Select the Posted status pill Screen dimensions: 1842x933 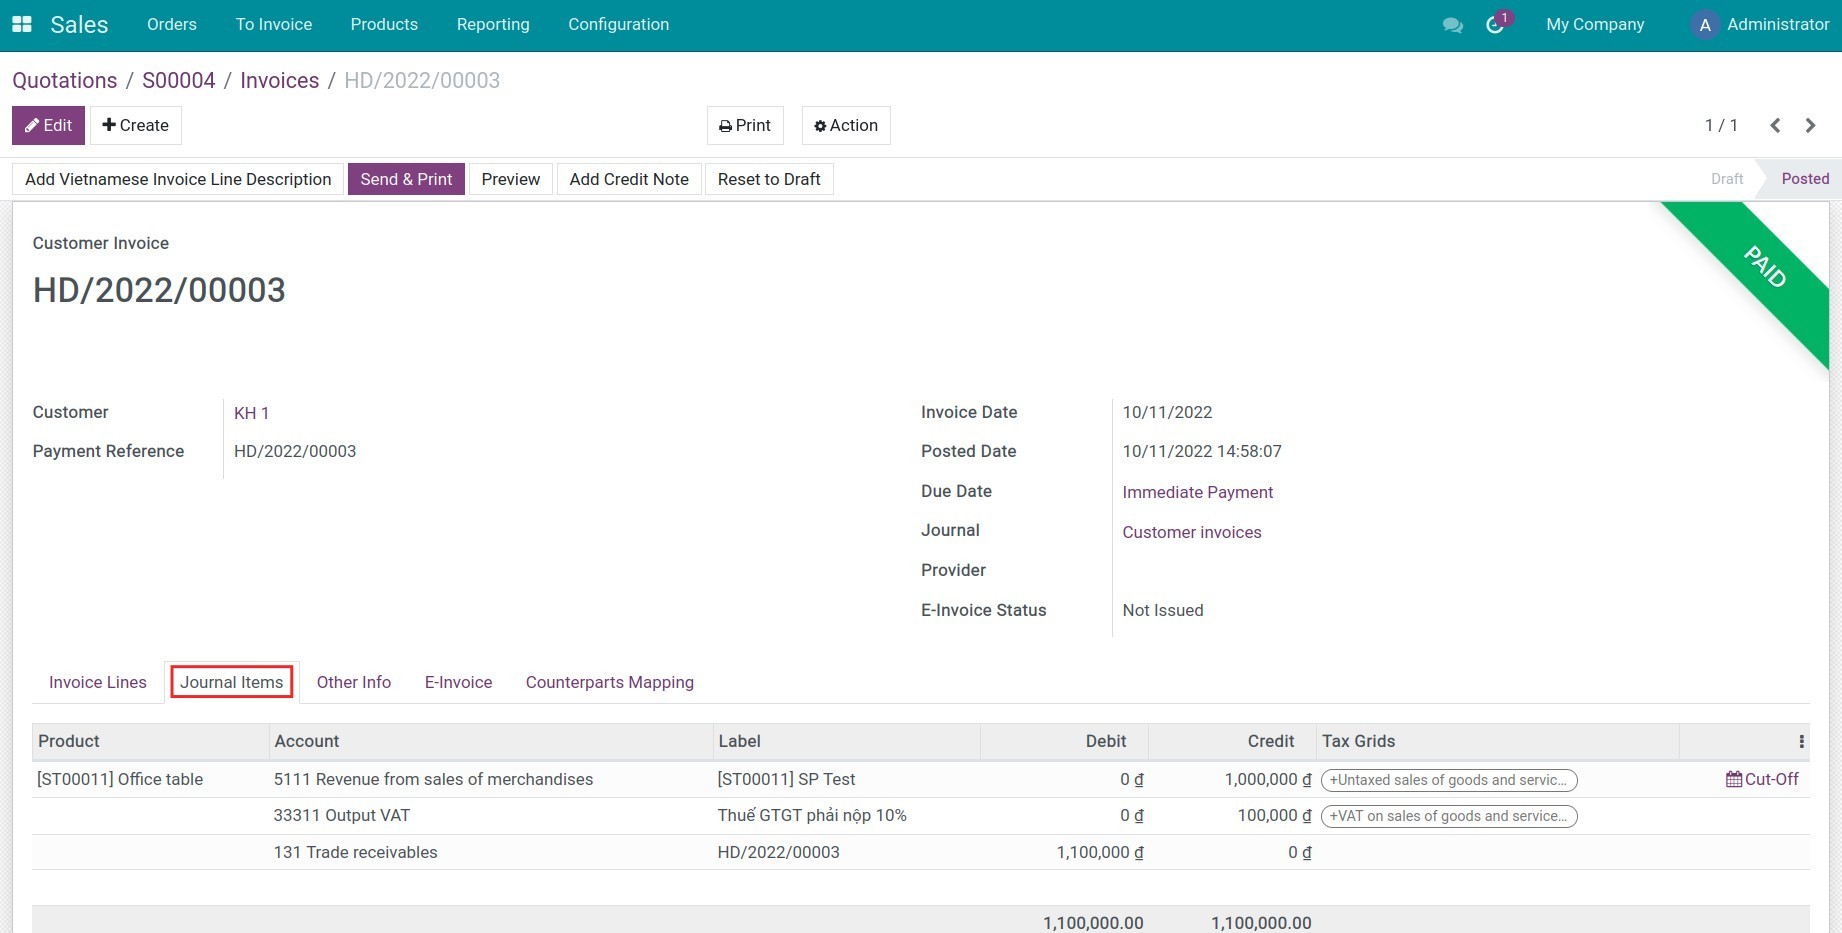(x=1804, y=178)
